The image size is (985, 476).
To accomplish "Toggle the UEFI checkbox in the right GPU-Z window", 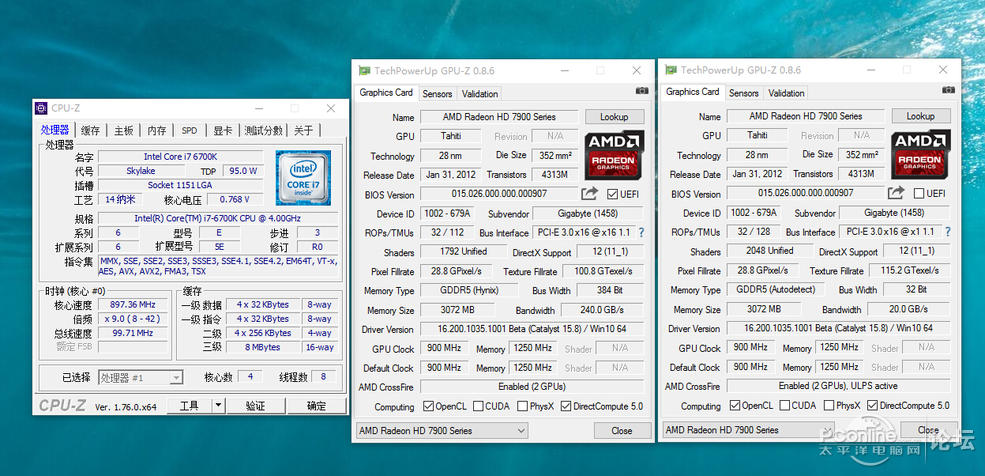I will click(919, 193).
